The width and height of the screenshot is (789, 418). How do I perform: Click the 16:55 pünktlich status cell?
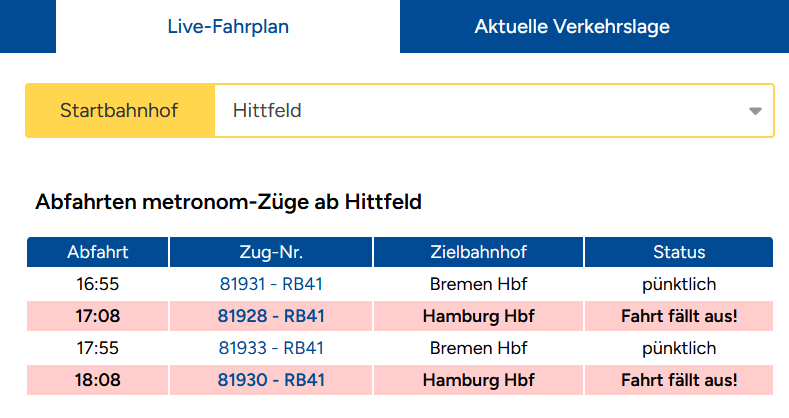pos(679,284)
